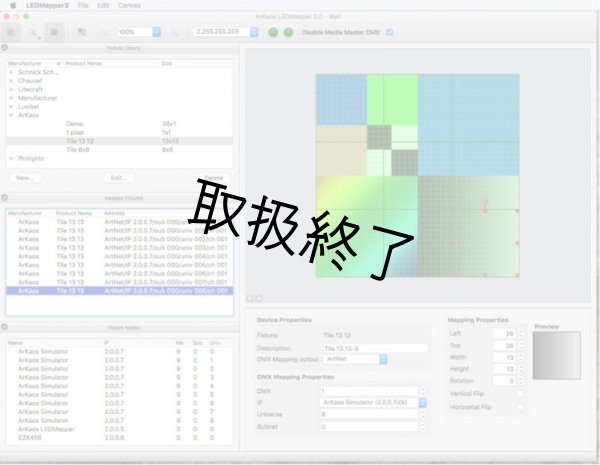
Task: Click the Height value stepper
Action: (520, 369)
